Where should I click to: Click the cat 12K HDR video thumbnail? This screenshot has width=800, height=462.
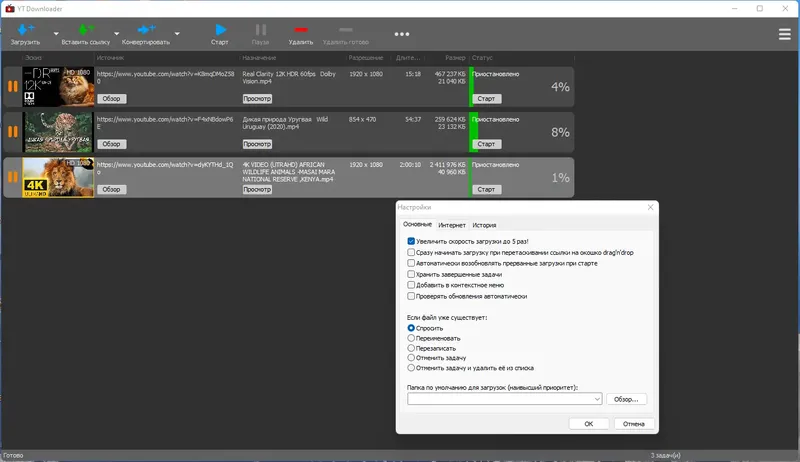coord(58,87)
